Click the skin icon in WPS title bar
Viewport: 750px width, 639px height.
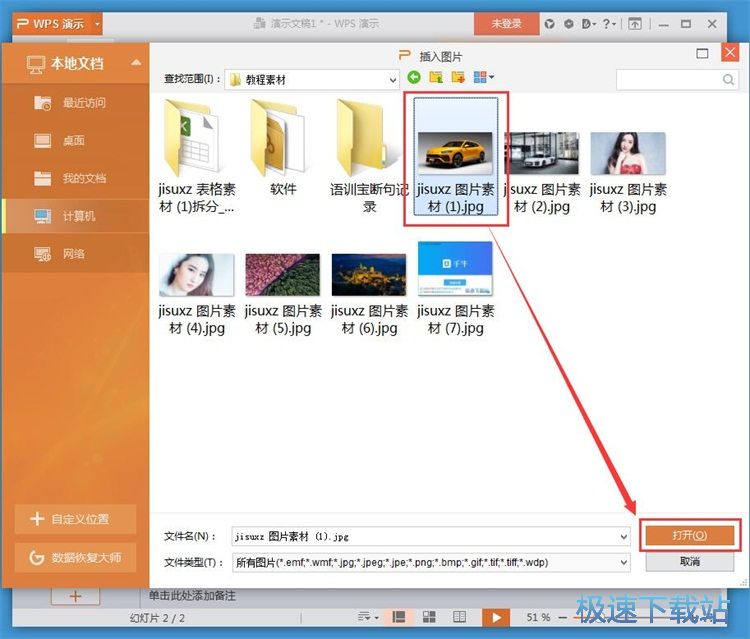[550, 23]
